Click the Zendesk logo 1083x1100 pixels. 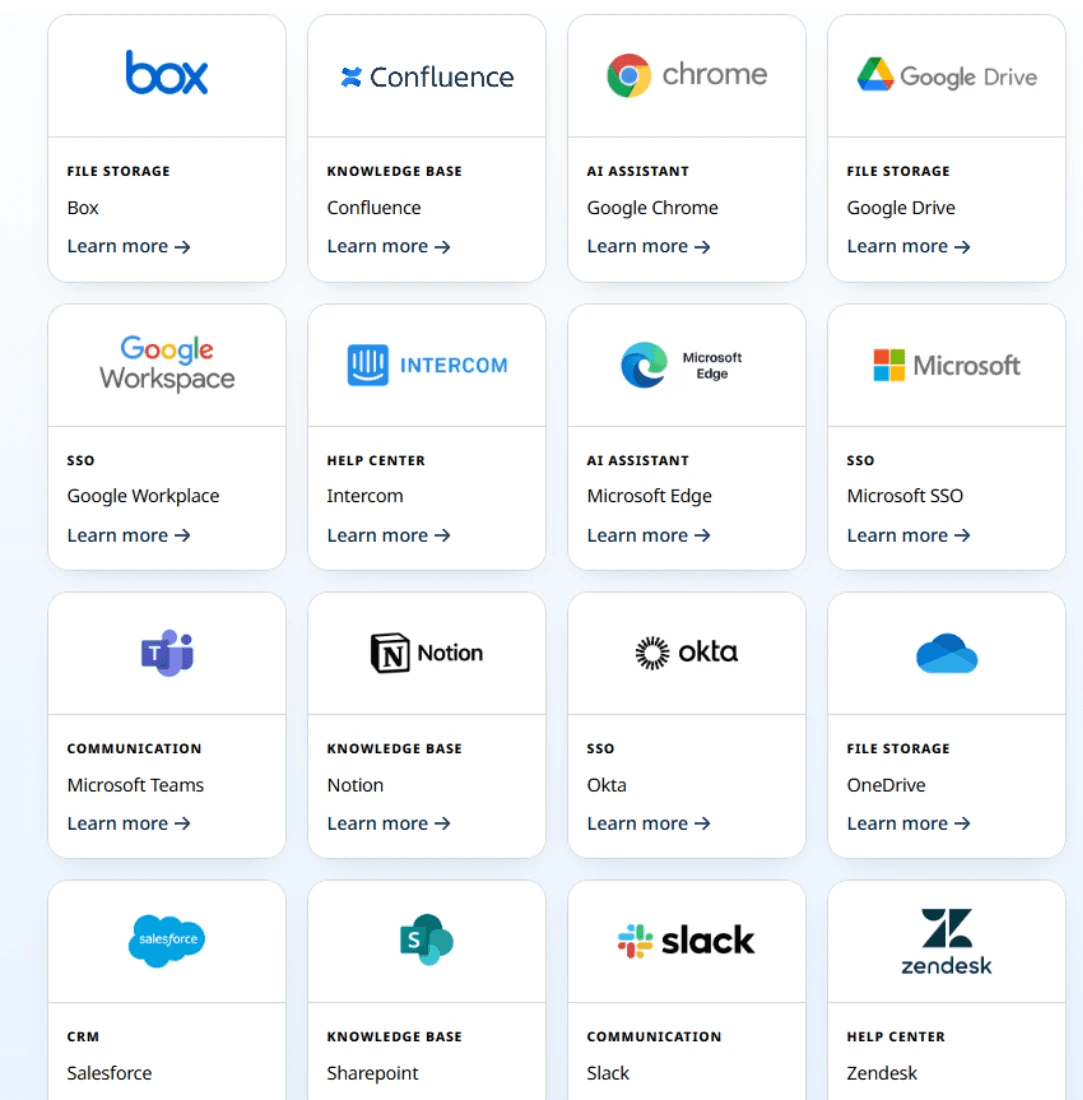pos(945,940)
